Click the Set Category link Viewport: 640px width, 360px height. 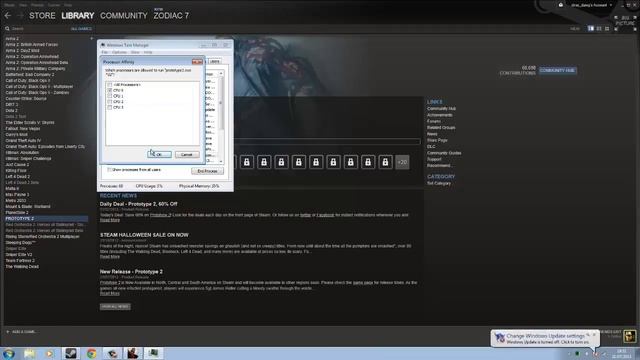[x=439, y=183]
